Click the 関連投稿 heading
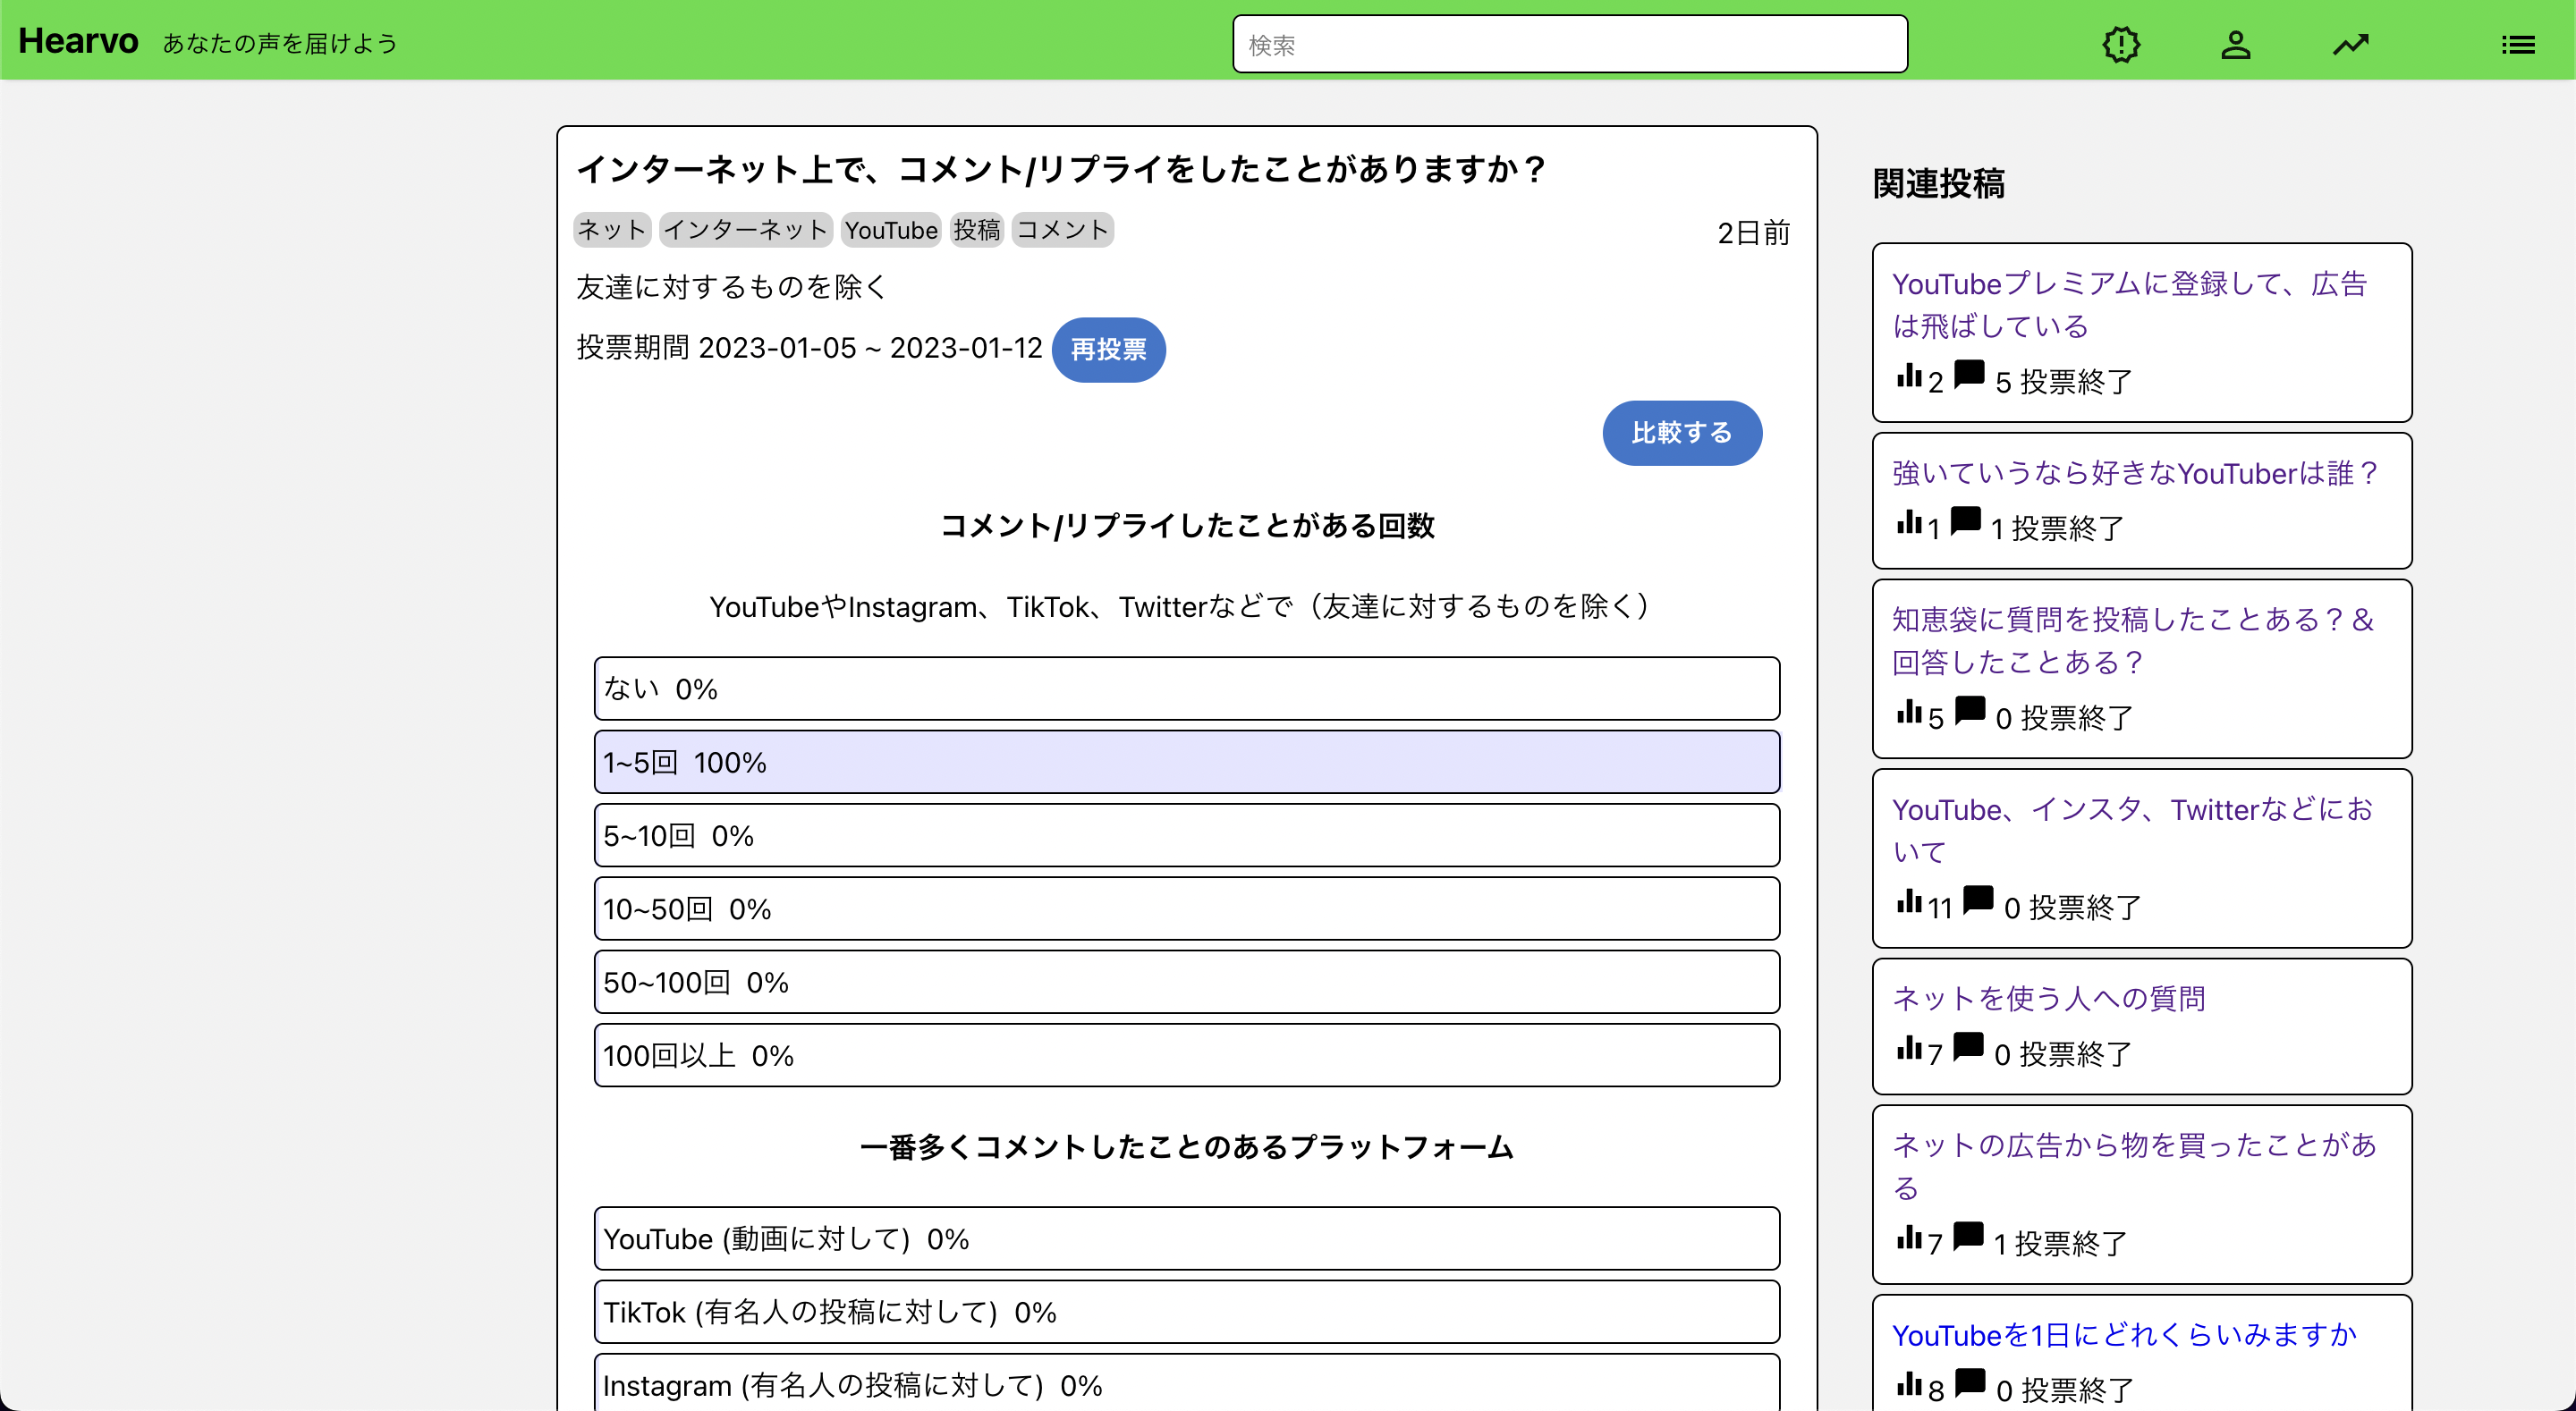This screenshot has height=1411, width=2576. 1938,184
